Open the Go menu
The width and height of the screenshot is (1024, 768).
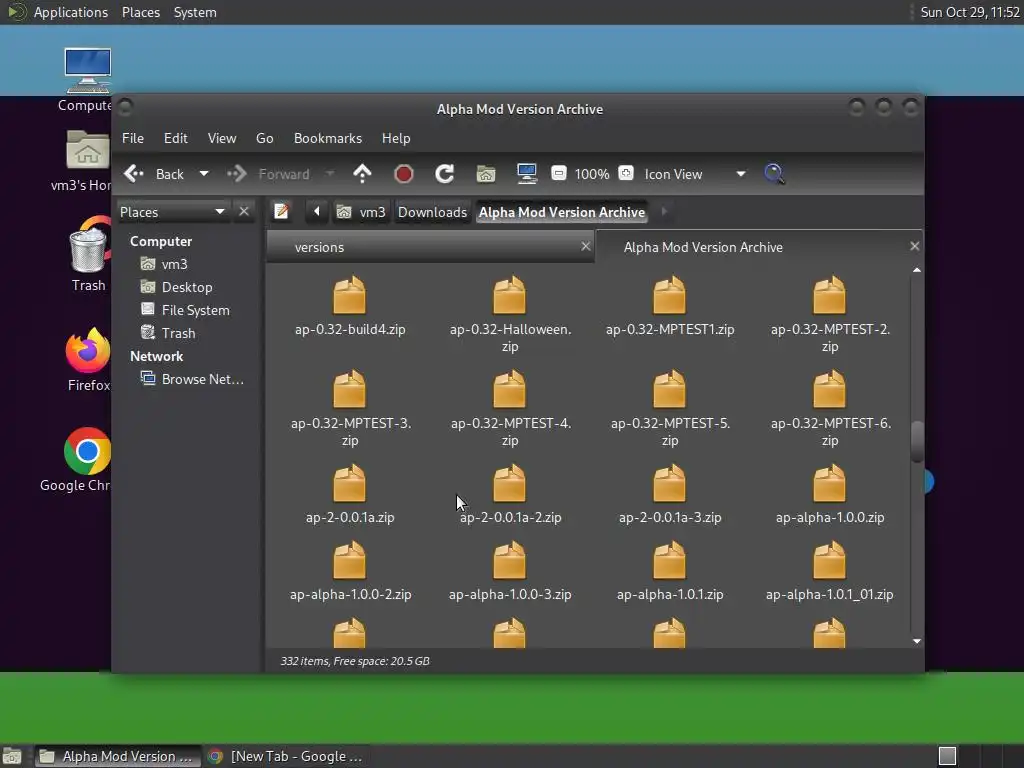tap(264, 138)
